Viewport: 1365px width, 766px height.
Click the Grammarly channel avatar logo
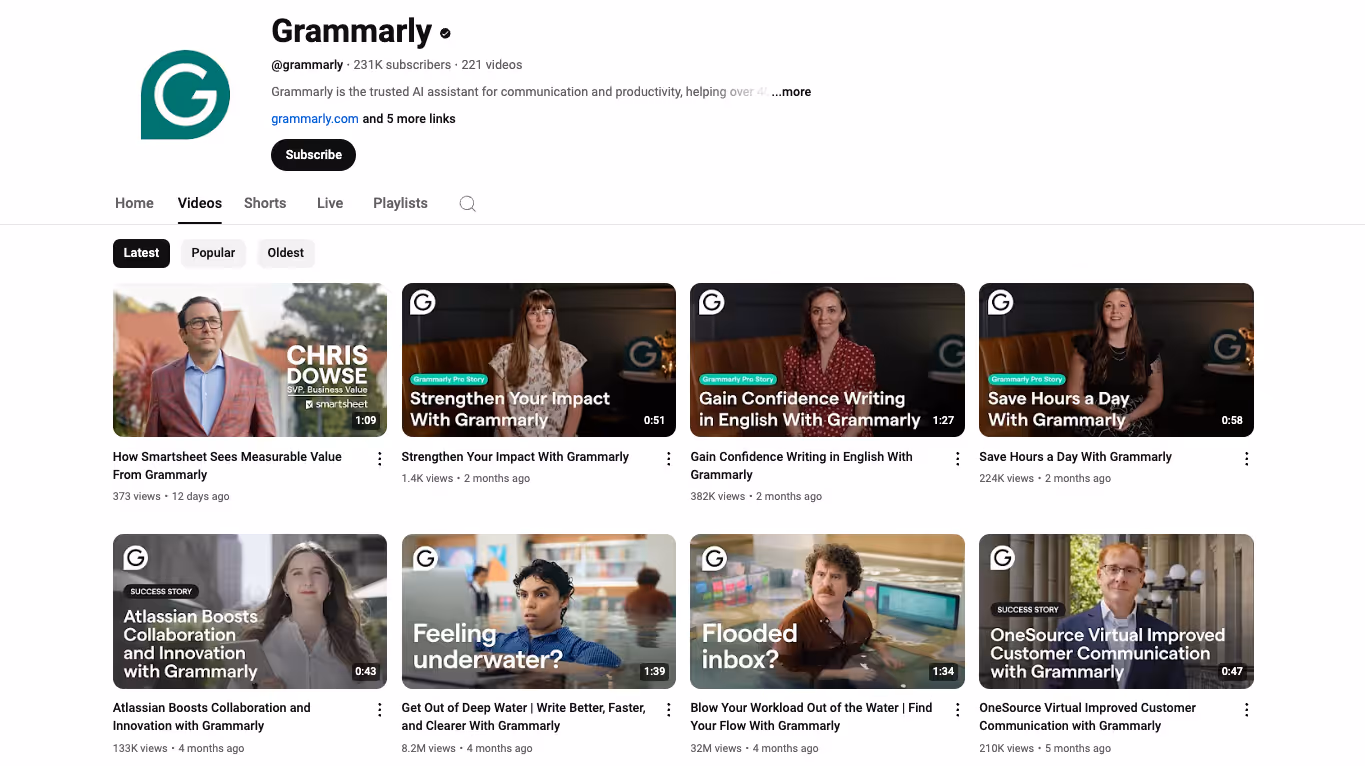(x=186, y=95)
